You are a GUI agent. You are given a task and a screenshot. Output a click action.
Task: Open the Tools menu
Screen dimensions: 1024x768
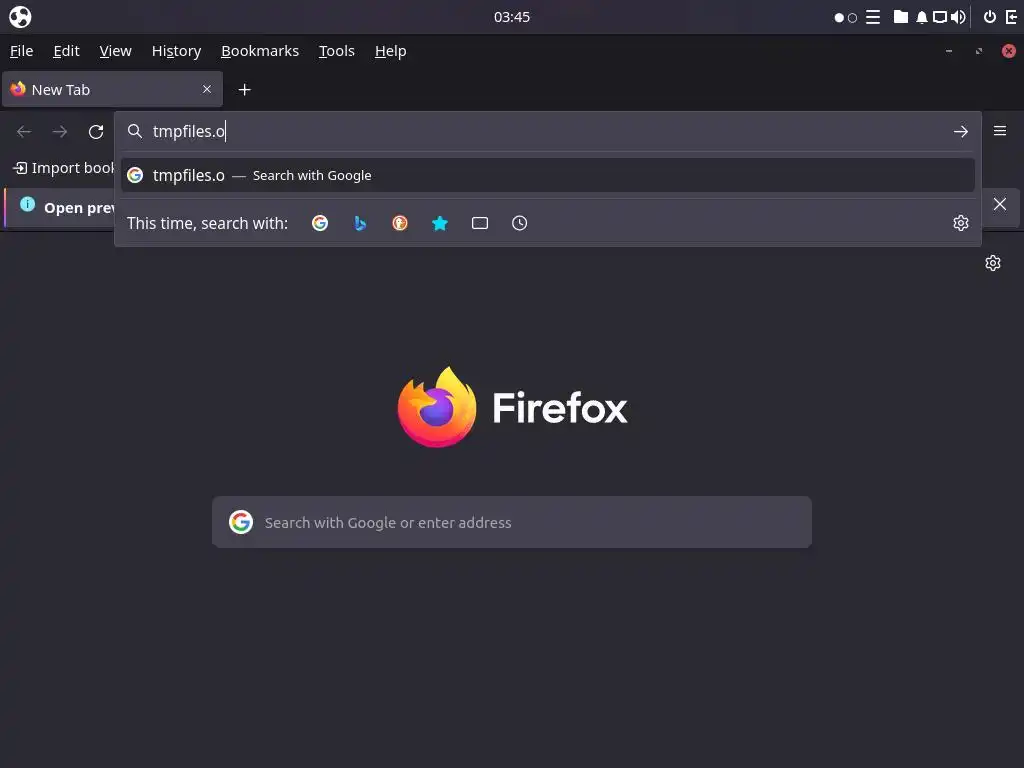point(337,51)
